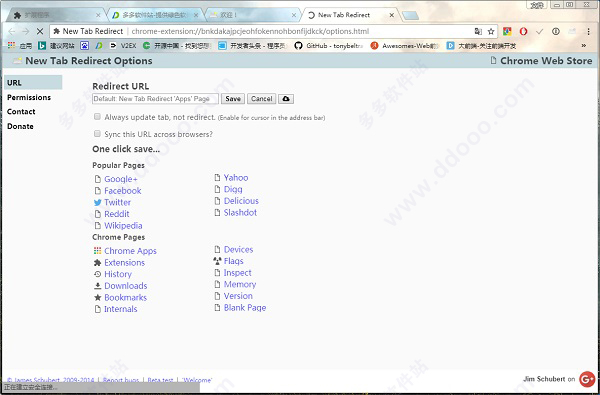Open the Apps shortcut in bookmarks bar
Viewport: 600px width, 395px height.
[x=20, y=46]
